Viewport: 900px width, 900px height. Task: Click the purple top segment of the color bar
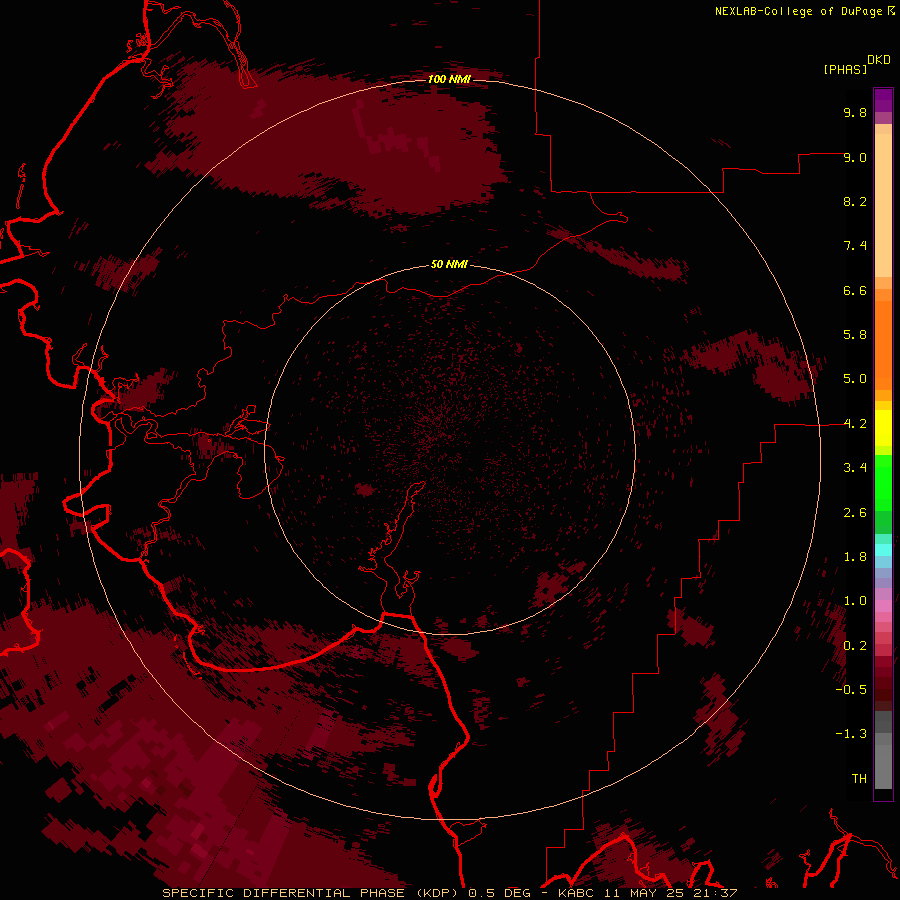pos(883,100)
